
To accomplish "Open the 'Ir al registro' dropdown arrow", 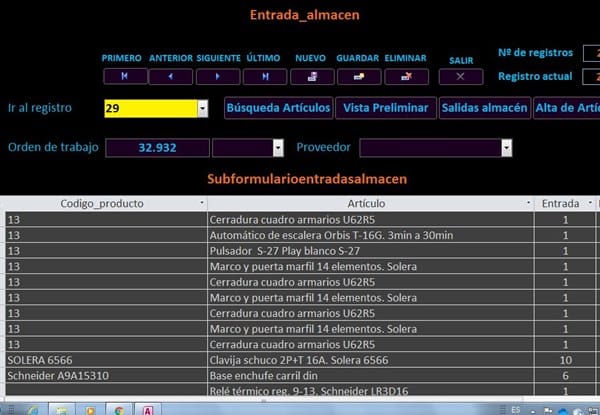I will pyautogui.click(x=203, y=109).
